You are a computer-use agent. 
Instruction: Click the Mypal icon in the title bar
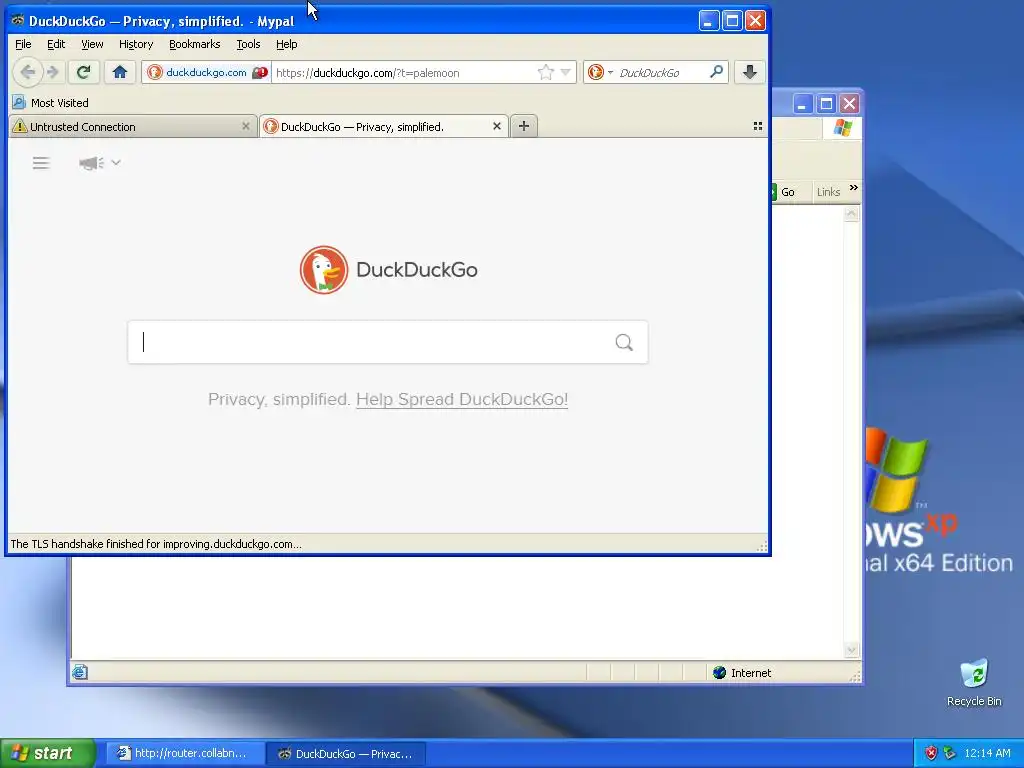(18, 20)
